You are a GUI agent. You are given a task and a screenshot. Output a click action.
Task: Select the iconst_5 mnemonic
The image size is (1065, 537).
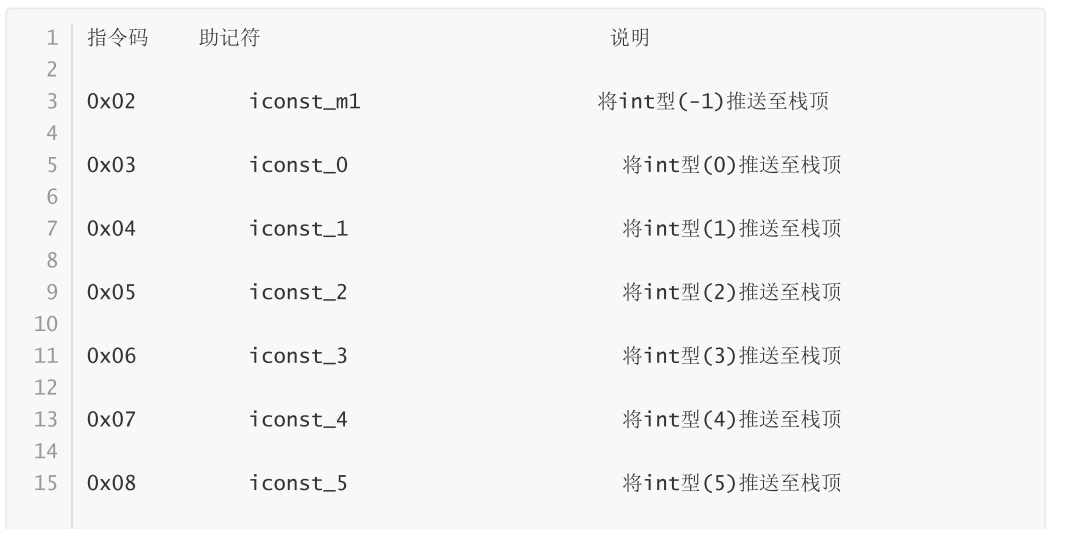pos(298,484)
